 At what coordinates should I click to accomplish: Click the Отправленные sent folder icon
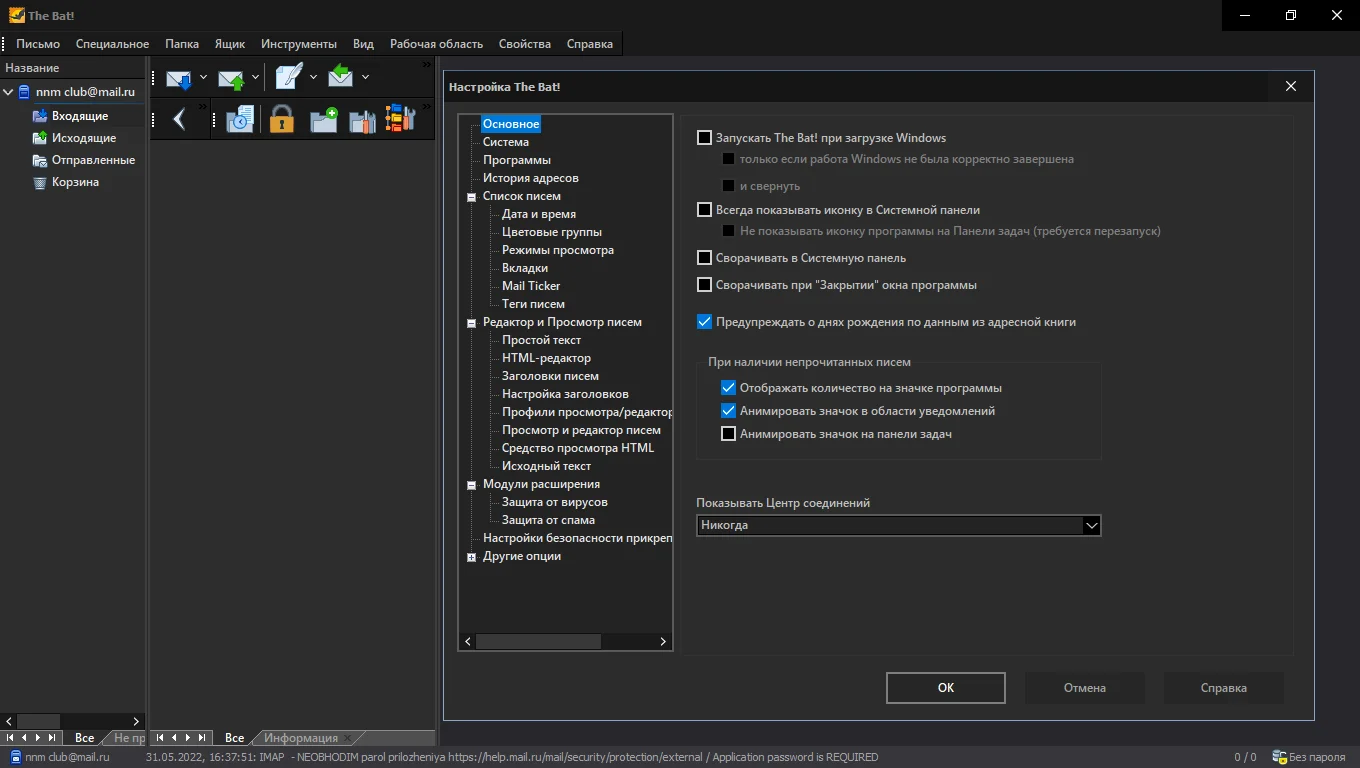click(x=40, y=160)
